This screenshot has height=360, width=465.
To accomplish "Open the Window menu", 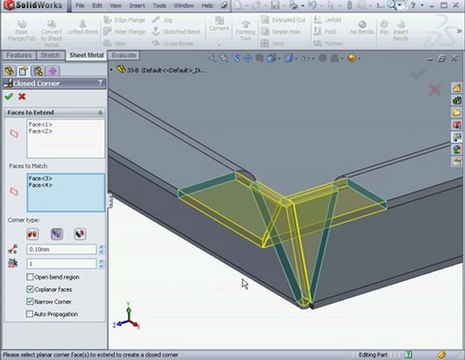I will [184, 6].
